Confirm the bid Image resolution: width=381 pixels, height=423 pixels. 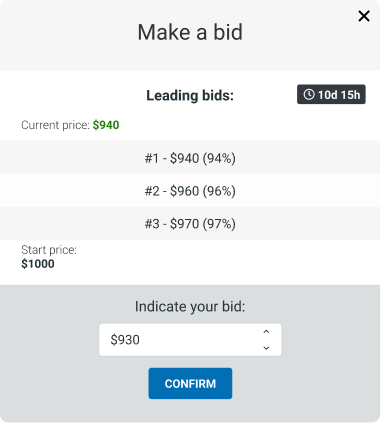(190, 383)
